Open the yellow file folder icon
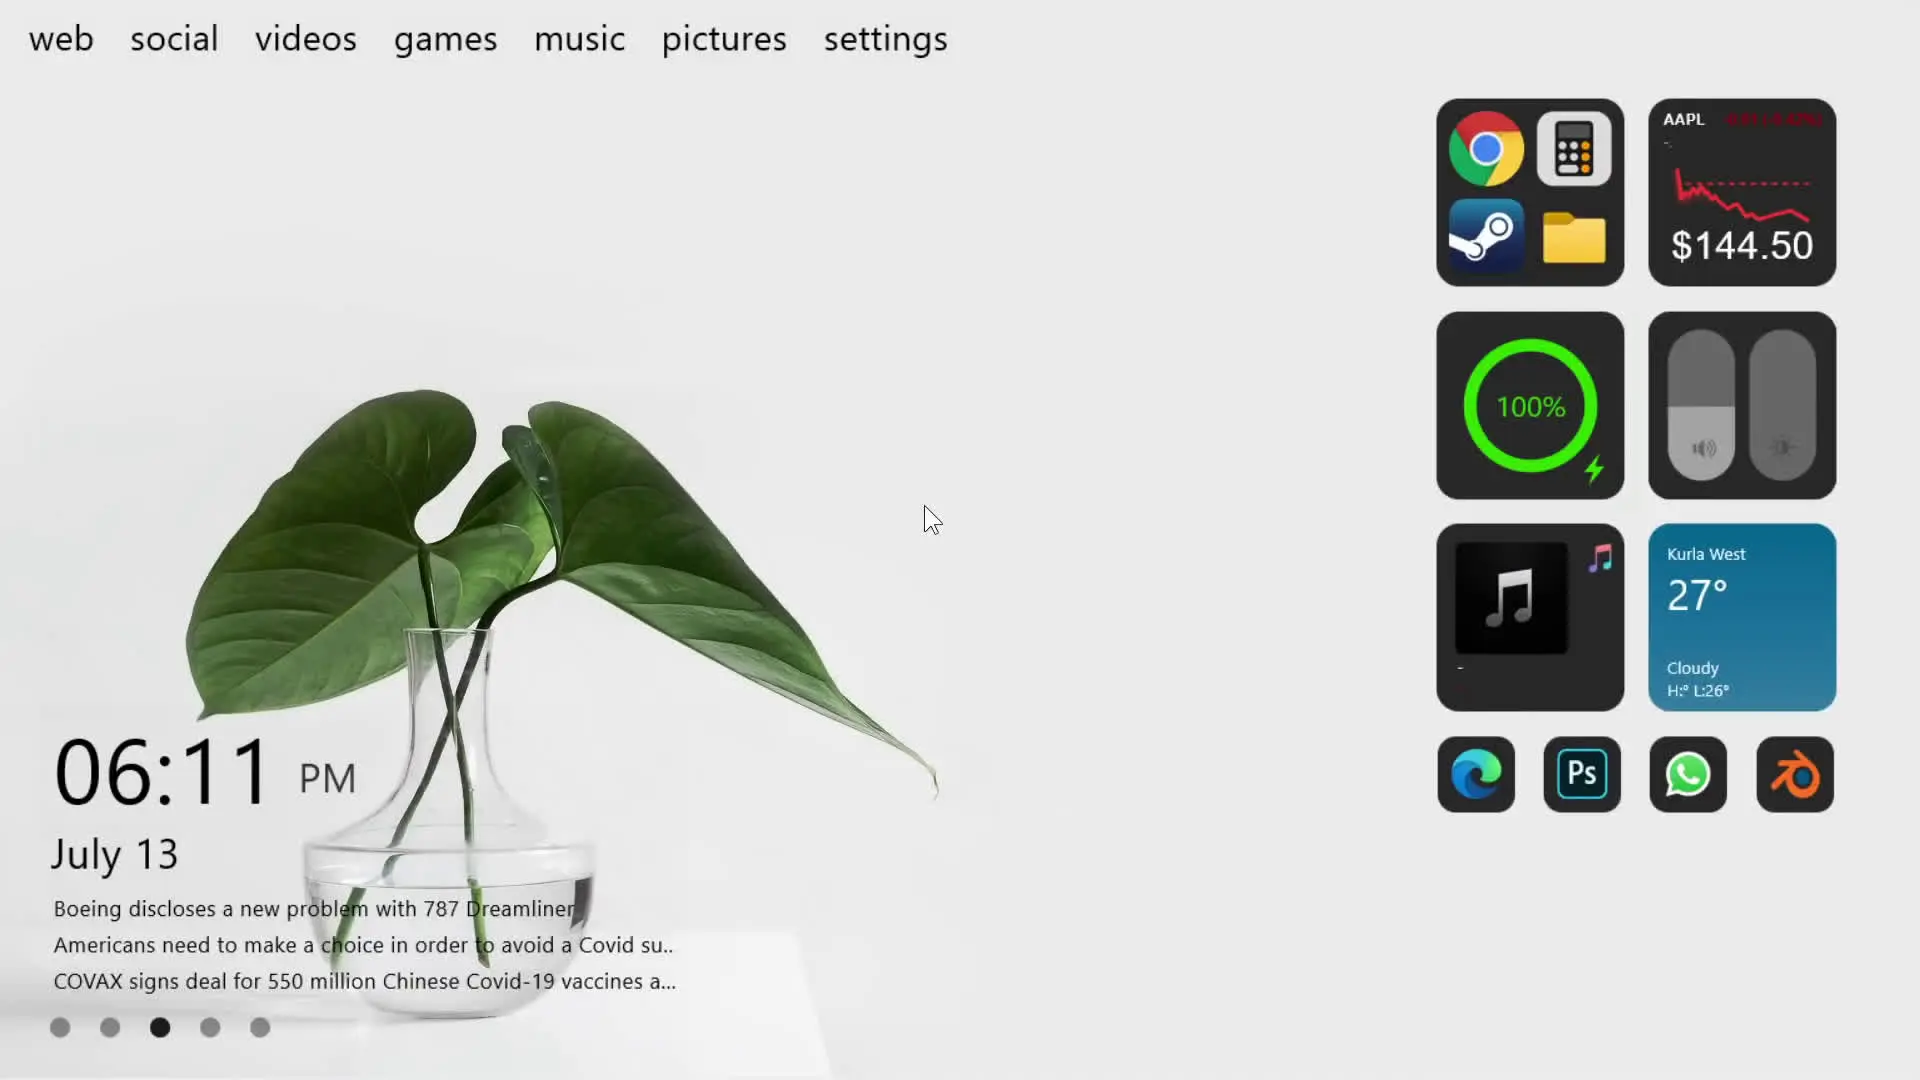 pyautogui.click(x=1573, y=238)
